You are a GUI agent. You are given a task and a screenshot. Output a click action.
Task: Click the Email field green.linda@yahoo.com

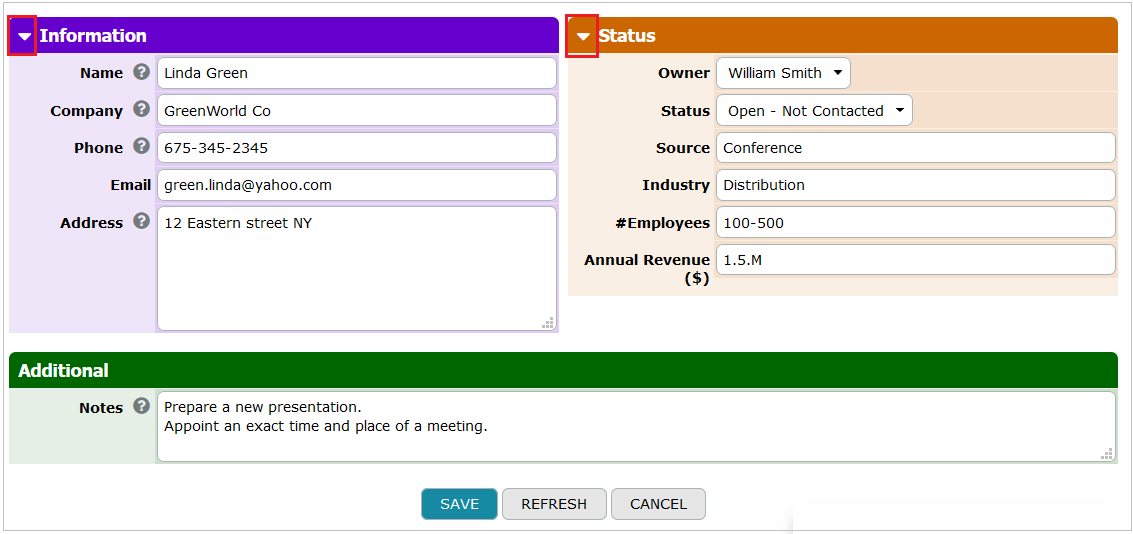357,185
